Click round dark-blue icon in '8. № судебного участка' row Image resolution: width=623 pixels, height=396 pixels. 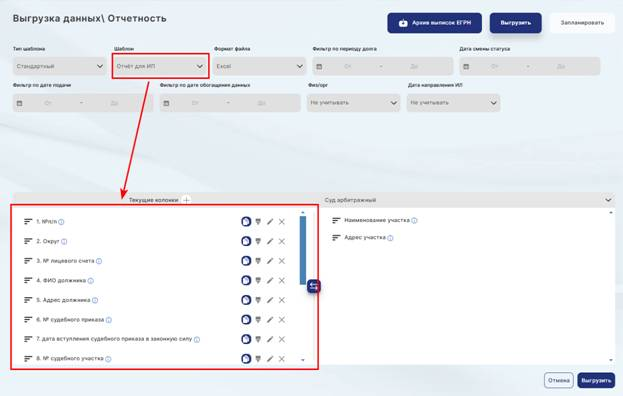[x=246, y=359]
